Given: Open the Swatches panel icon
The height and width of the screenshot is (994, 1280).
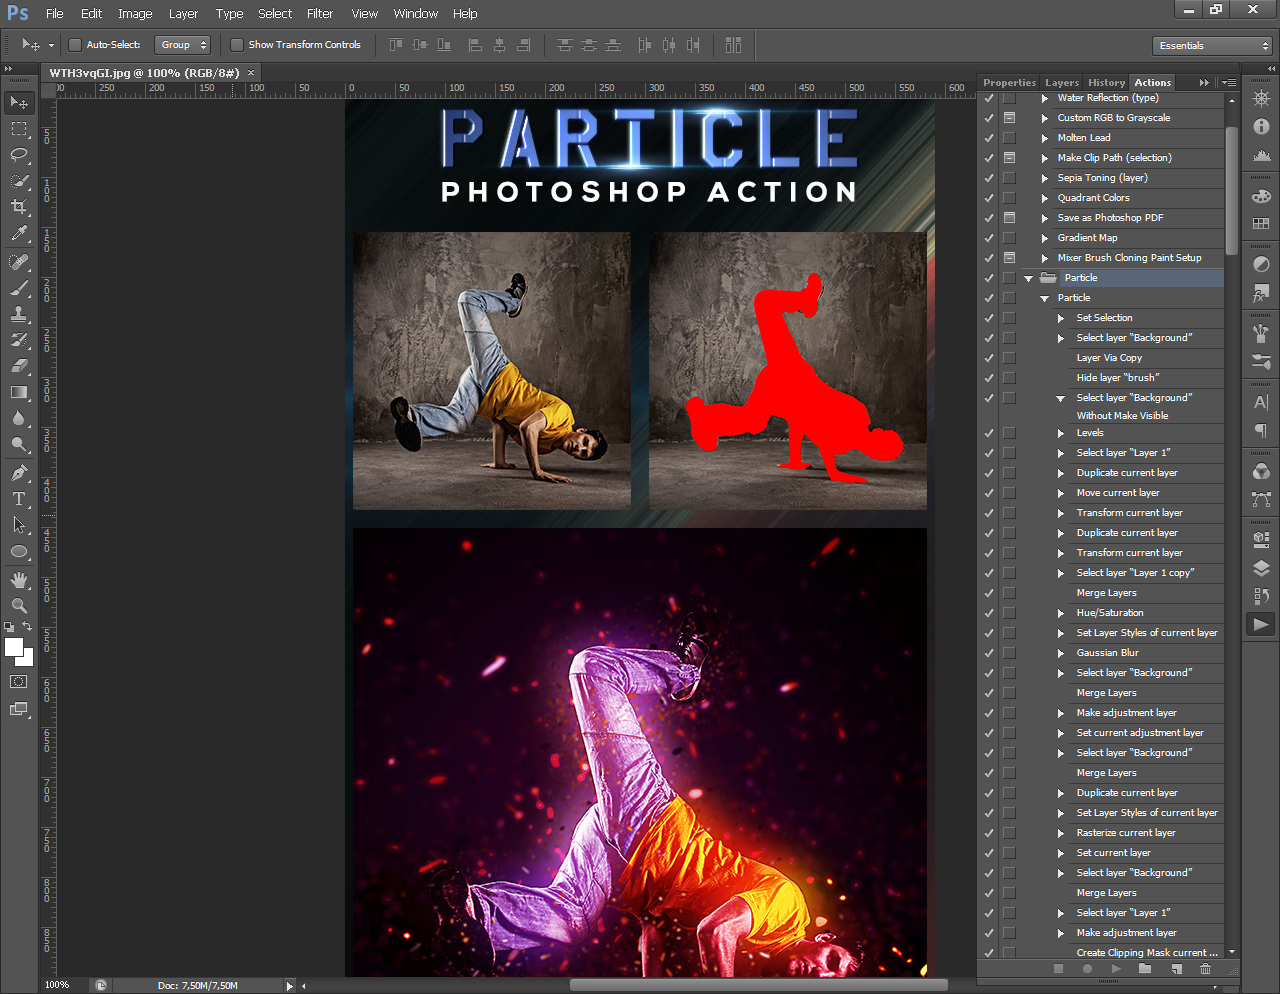Looking at the screenshot, I should pyautogui.click(x=1261, y=223).
